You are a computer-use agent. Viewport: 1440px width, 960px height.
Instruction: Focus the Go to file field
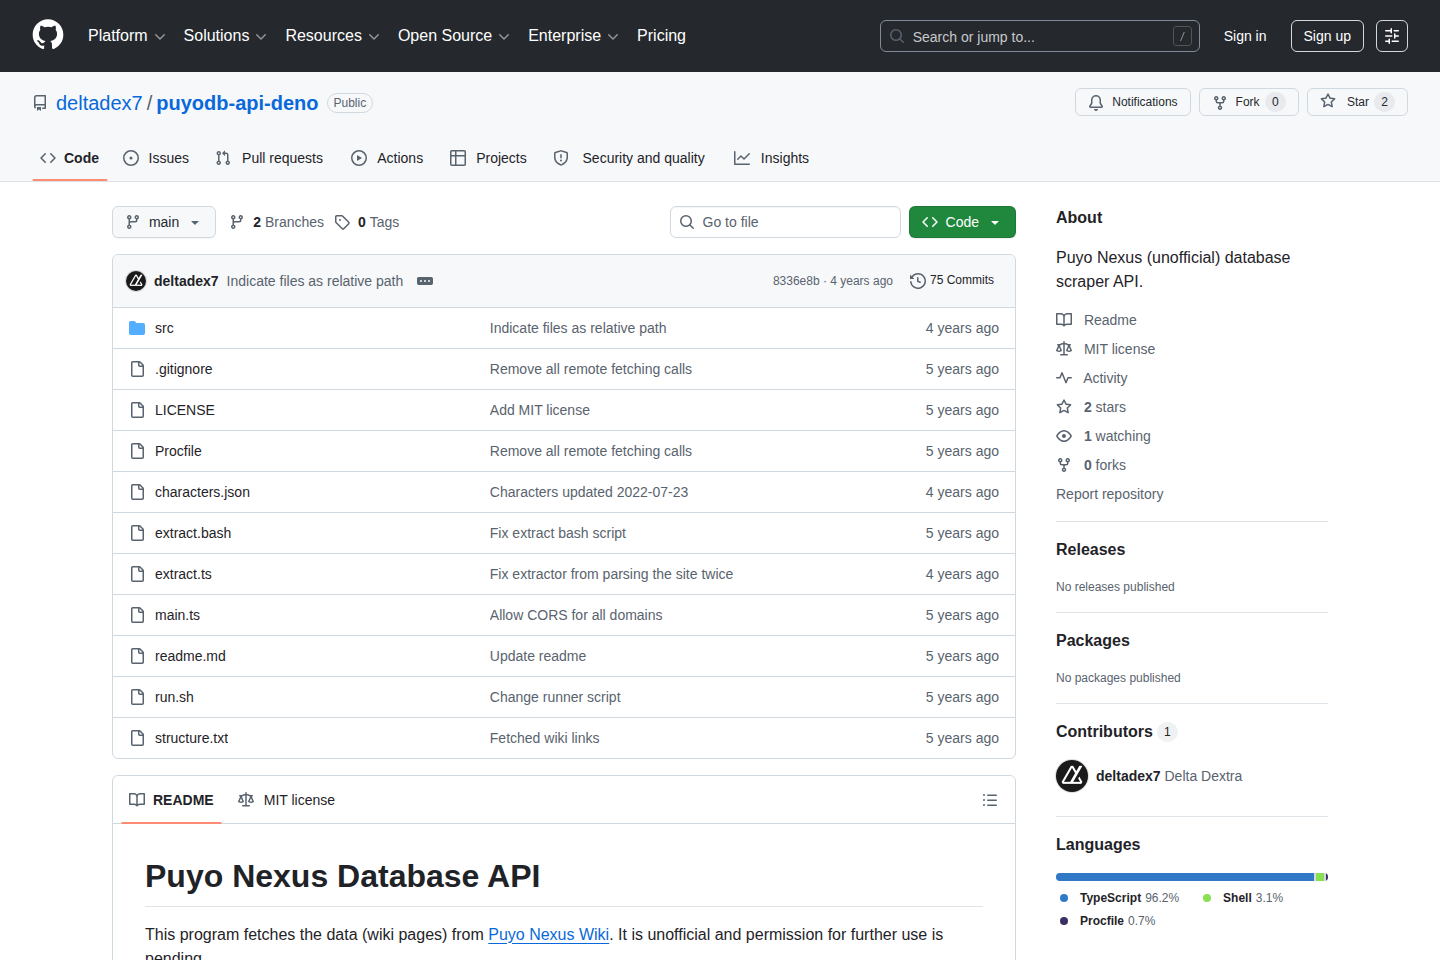point(785,222)
